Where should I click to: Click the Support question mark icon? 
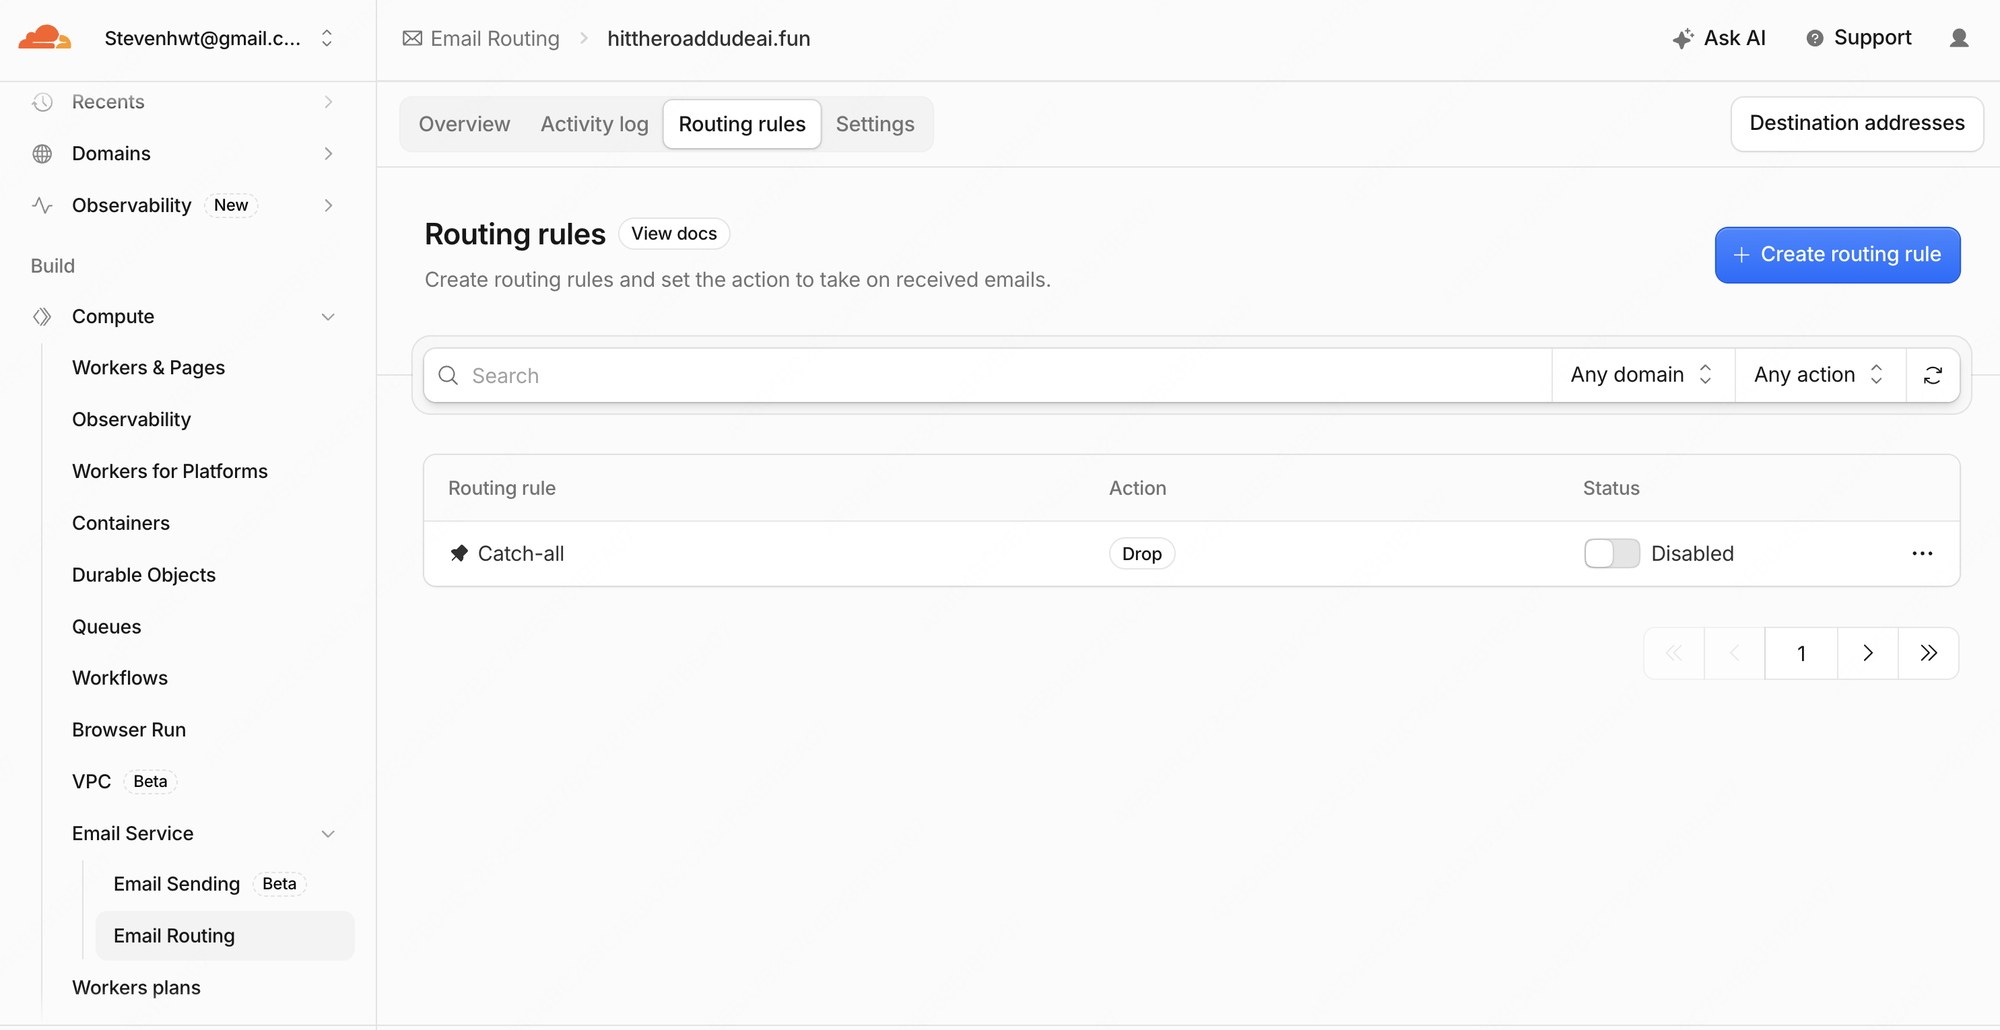pos(1815,38)
